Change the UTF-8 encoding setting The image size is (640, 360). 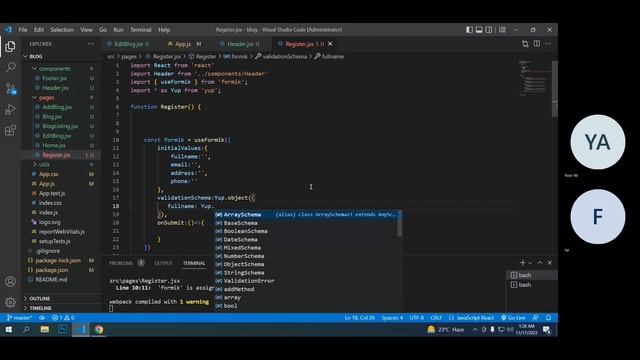417,318
